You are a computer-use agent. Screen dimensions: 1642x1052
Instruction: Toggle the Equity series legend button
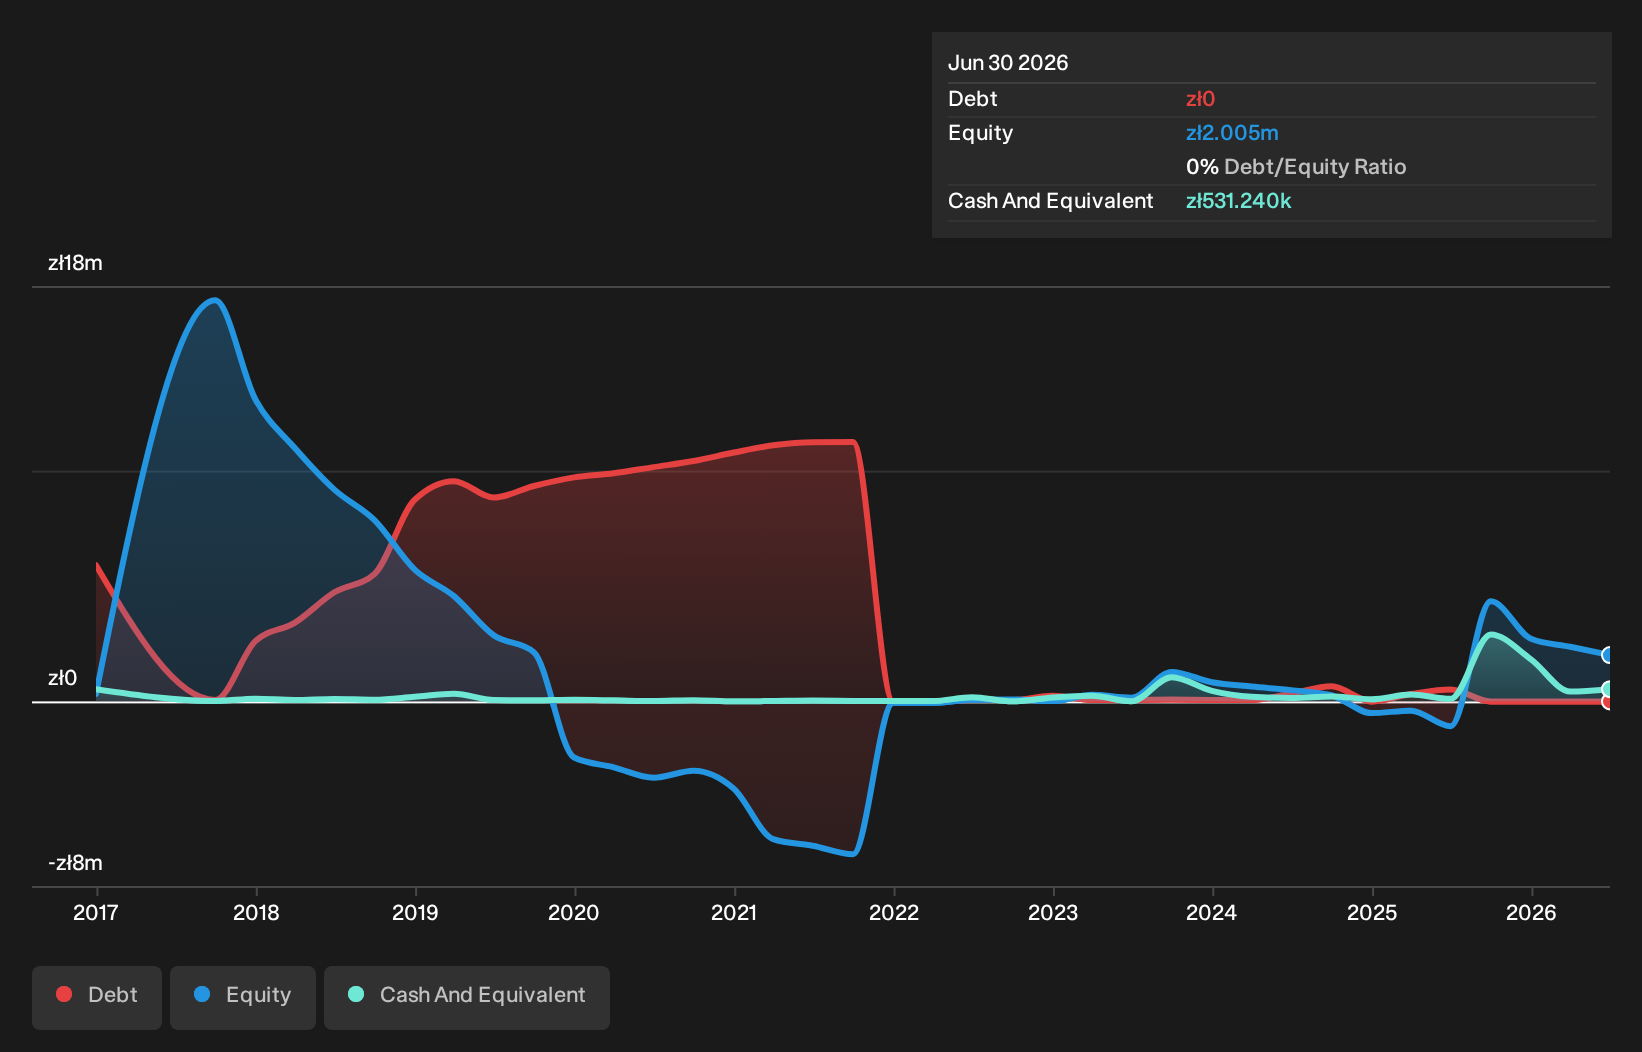pos(243,997)
